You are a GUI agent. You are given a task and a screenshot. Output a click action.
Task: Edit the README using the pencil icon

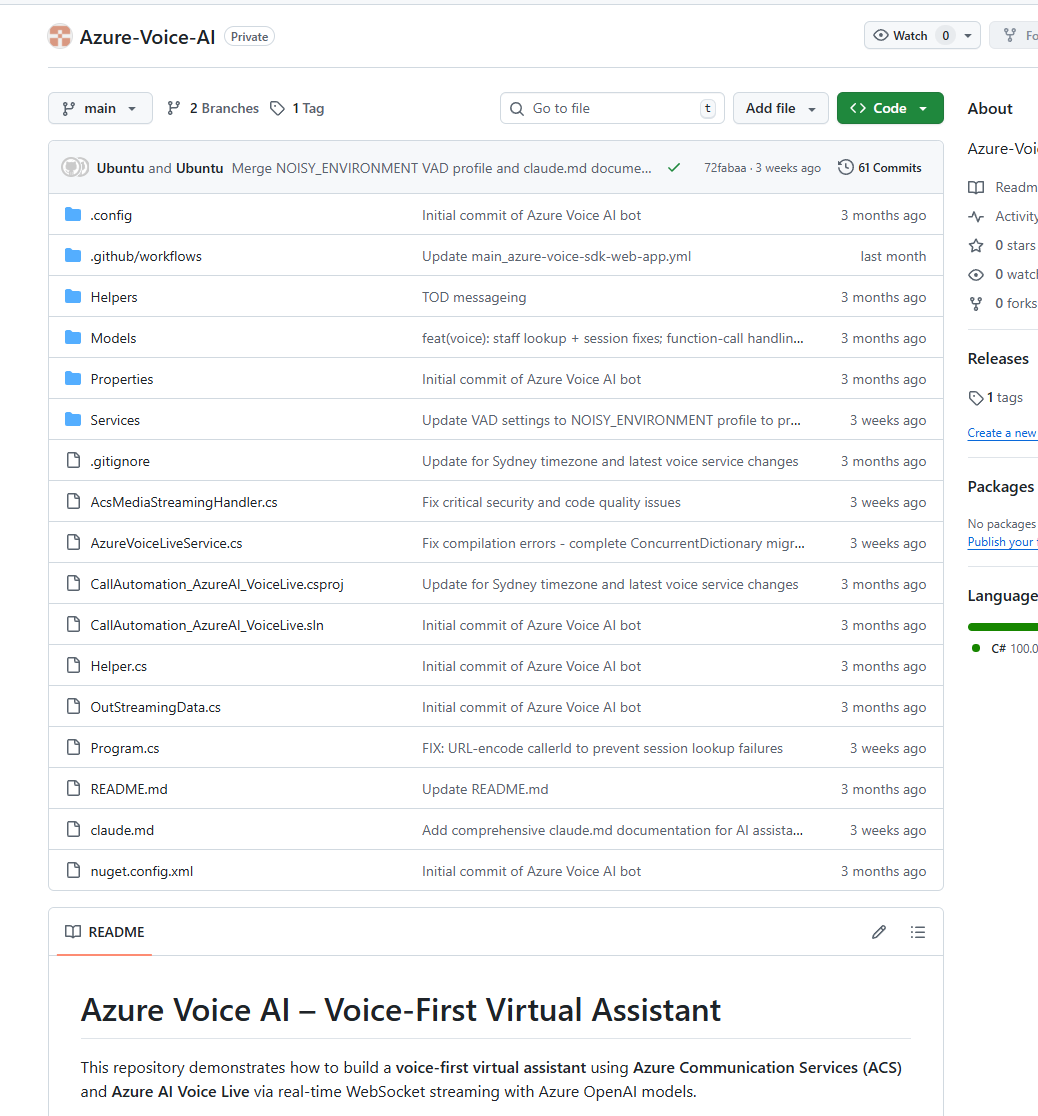coord(878,931)
